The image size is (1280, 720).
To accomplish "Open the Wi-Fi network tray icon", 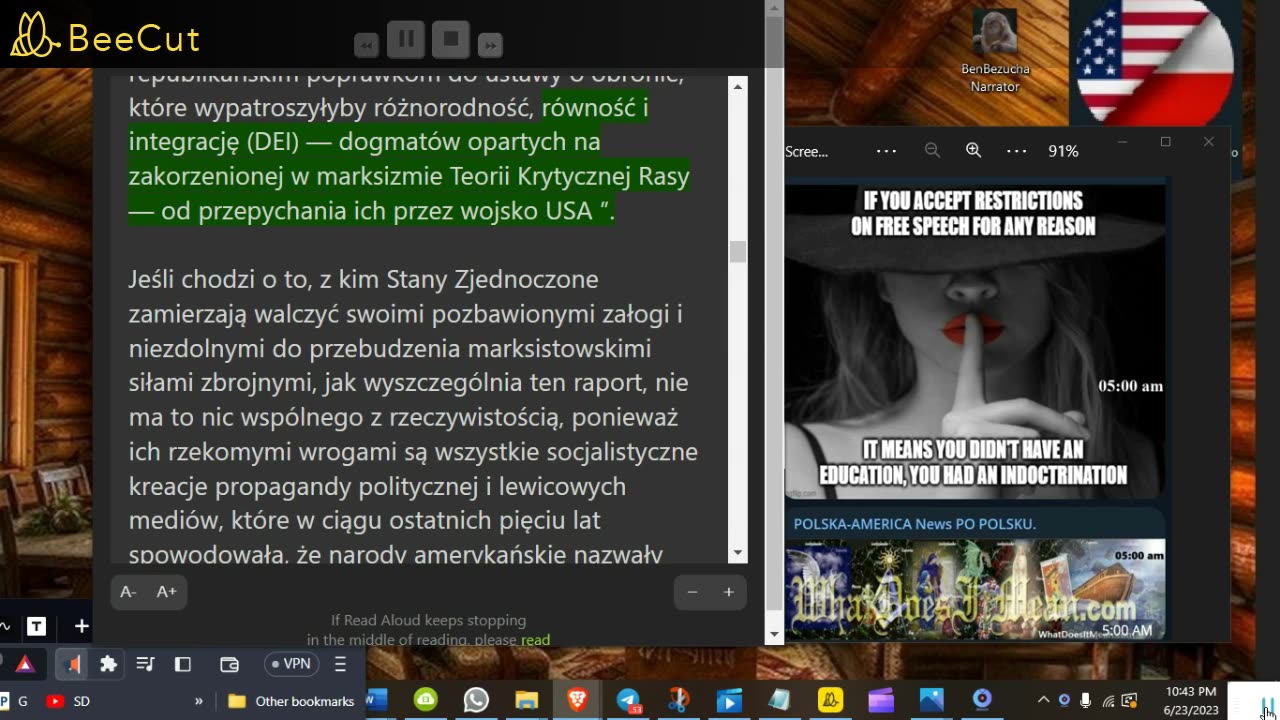I will coord(1108,700).
